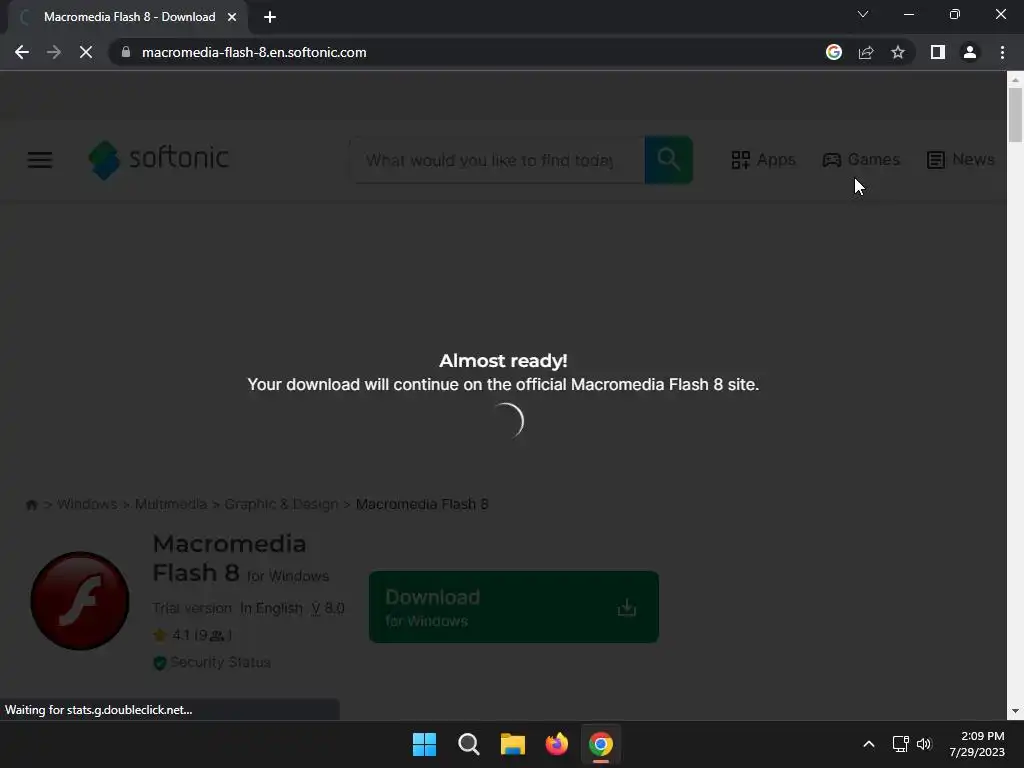The height and width of the screenshot is (768, 1024).
Task: Click the Macromedia Flash 8 title heading
Action: pos(229,558)
